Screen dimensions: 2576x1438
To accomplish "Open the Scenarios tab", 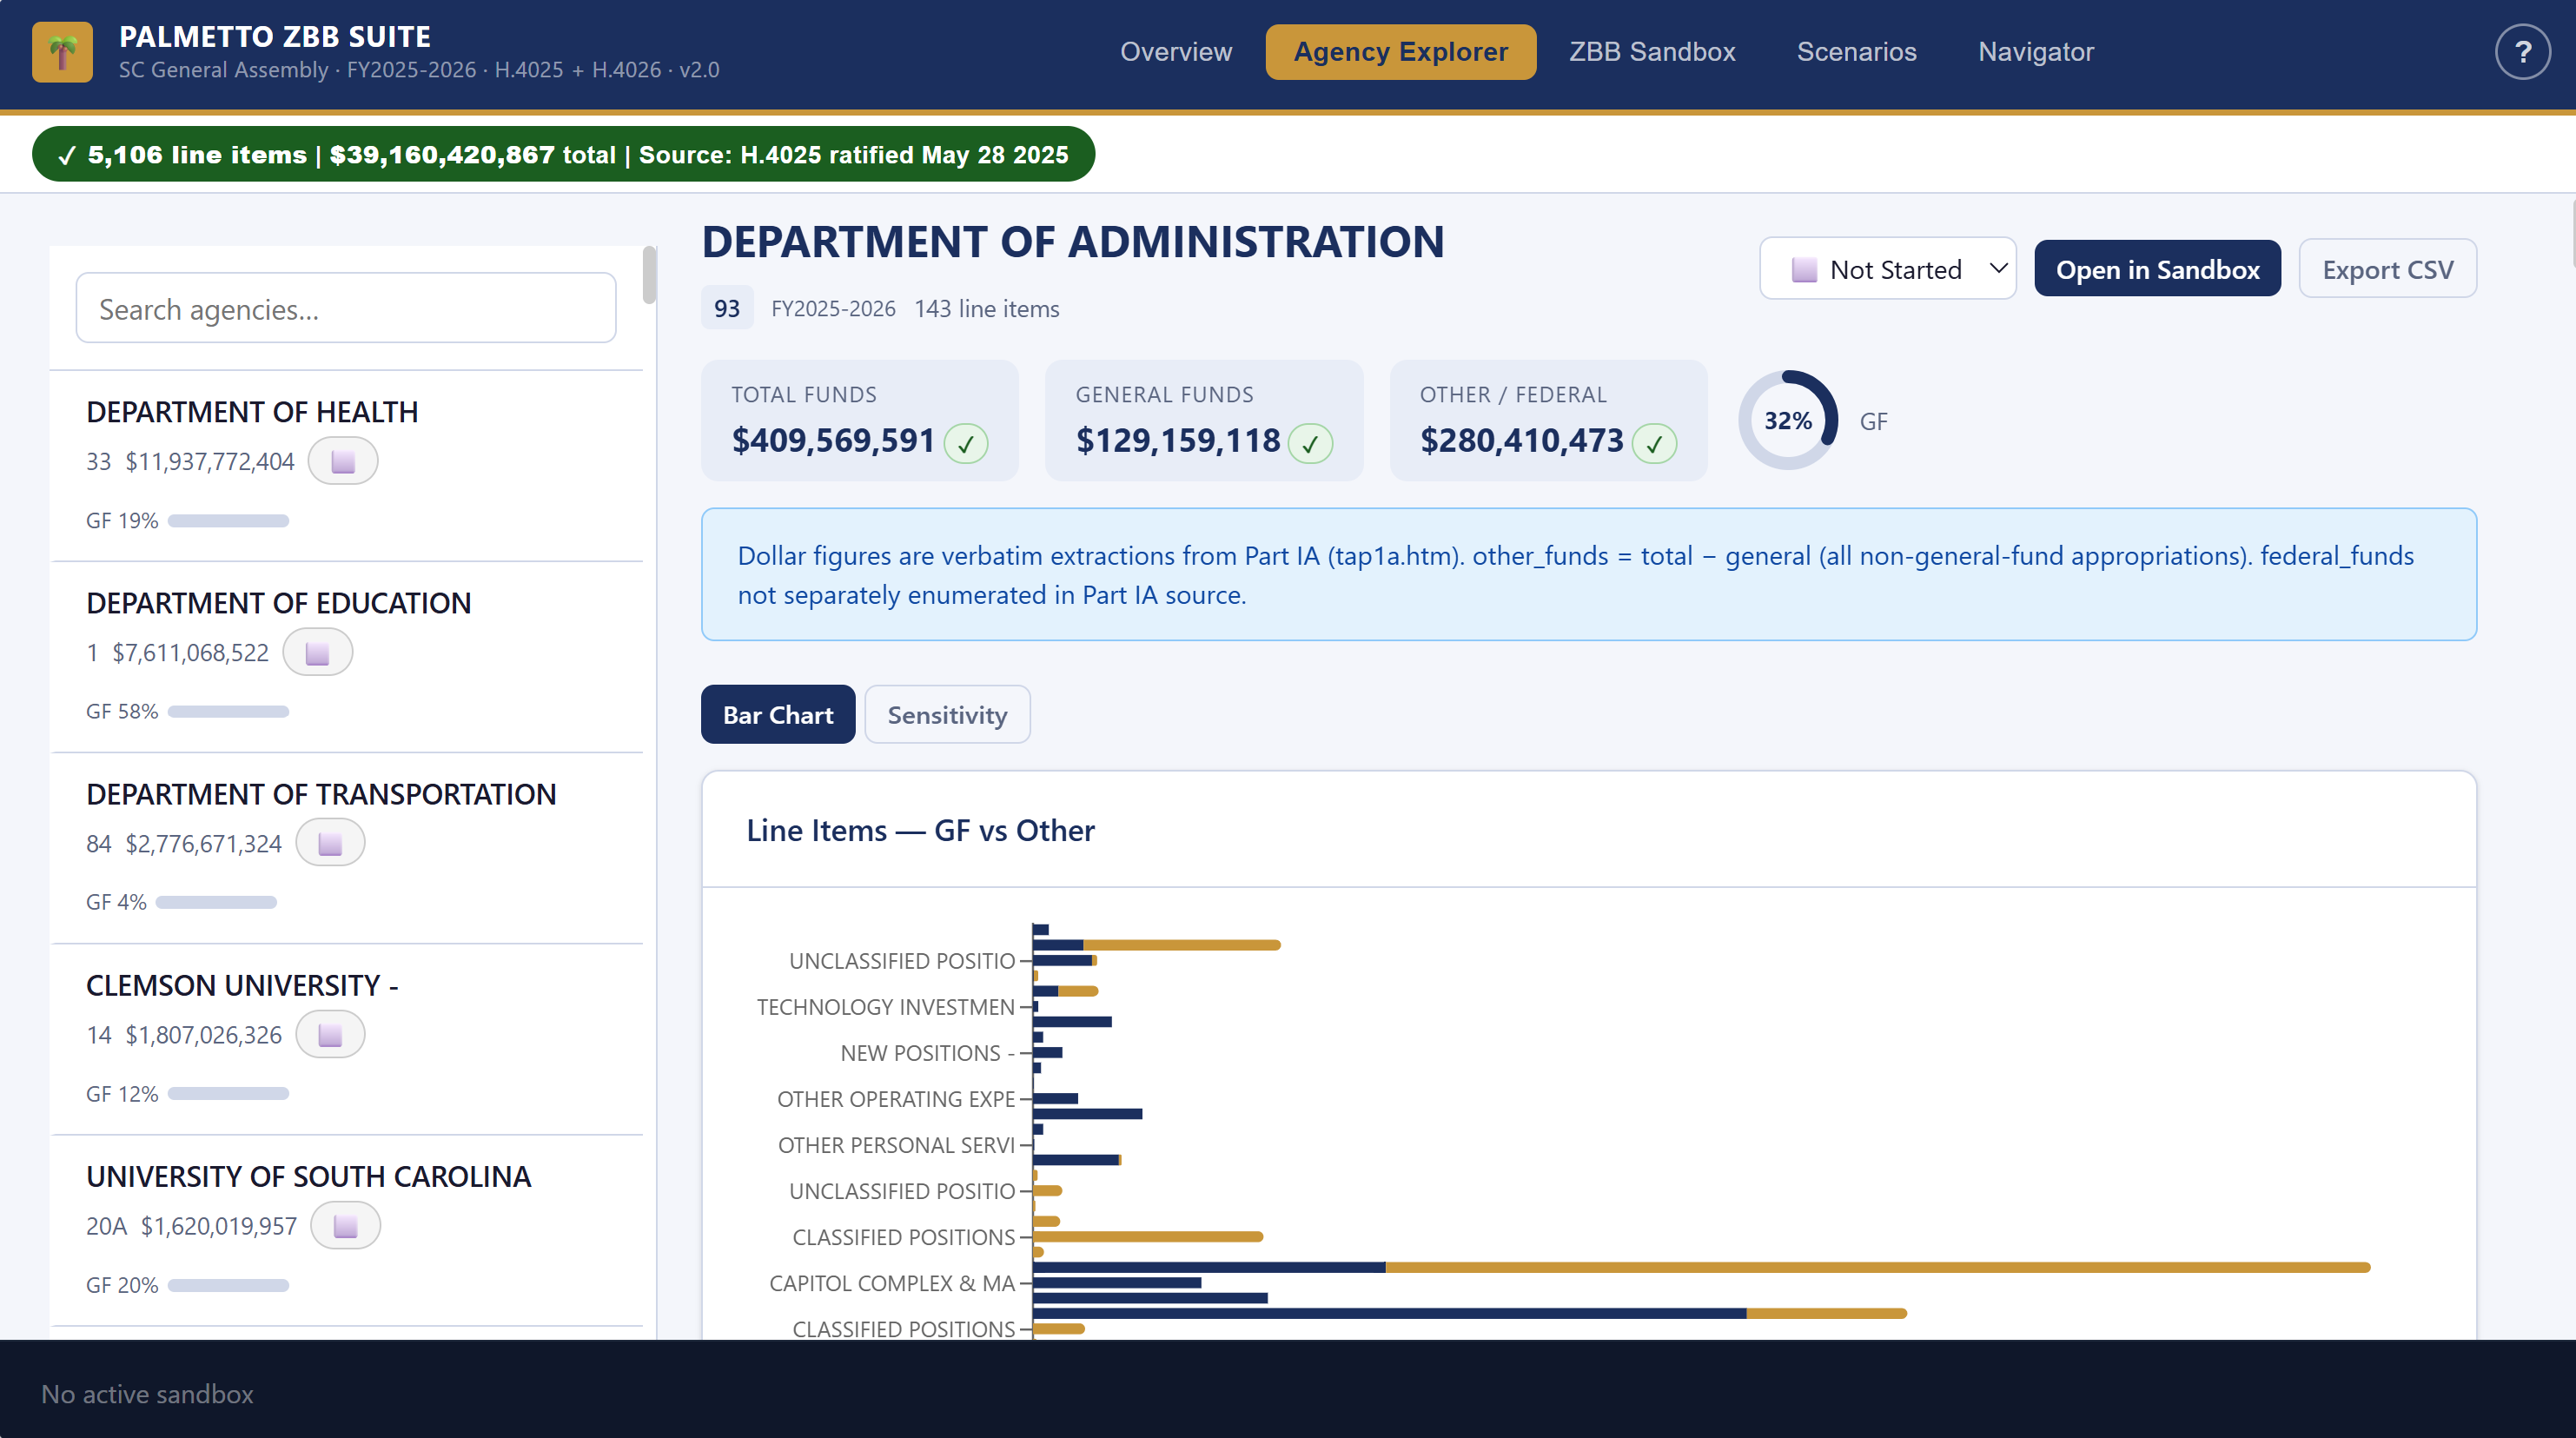I will [x=1856, y=52].
